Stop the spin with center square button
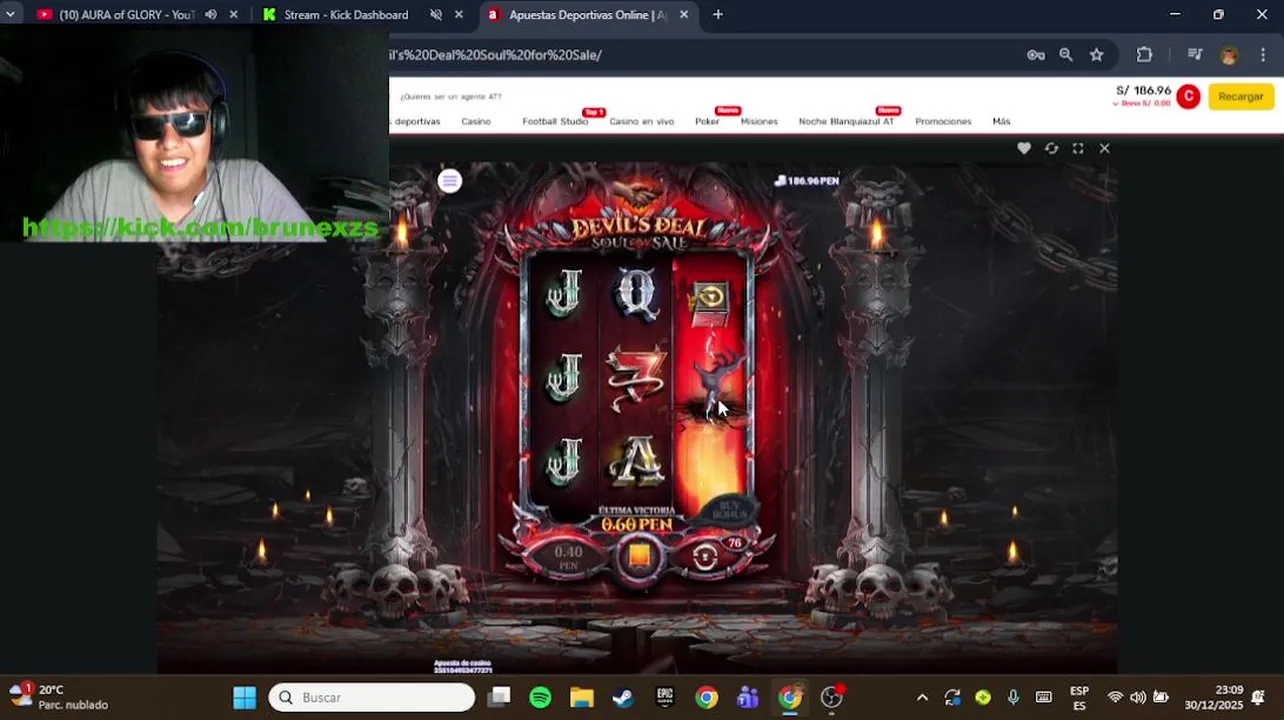This screenshot has width=1284, height=720. [x=639, y=555]
